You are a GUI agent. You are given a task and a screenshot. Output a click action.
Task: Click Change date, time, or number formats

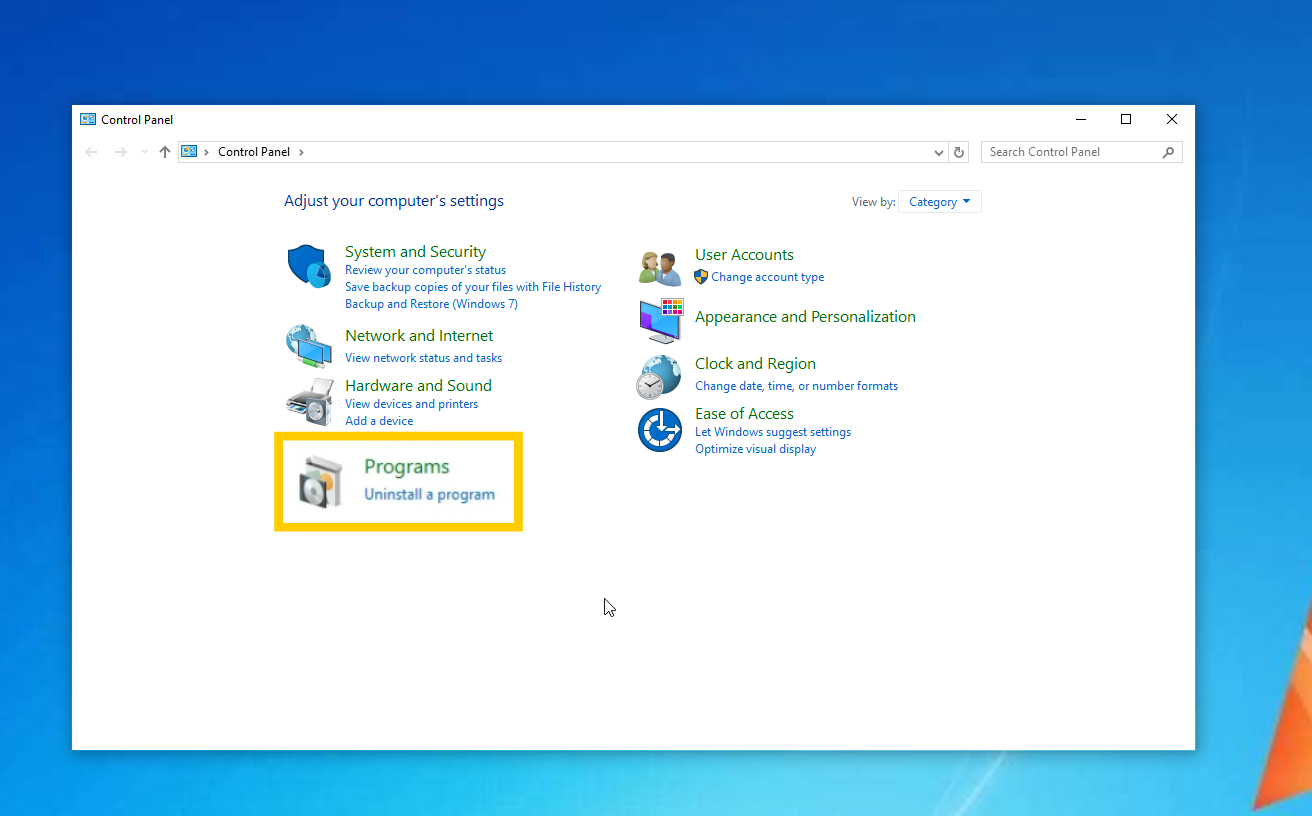796,386
